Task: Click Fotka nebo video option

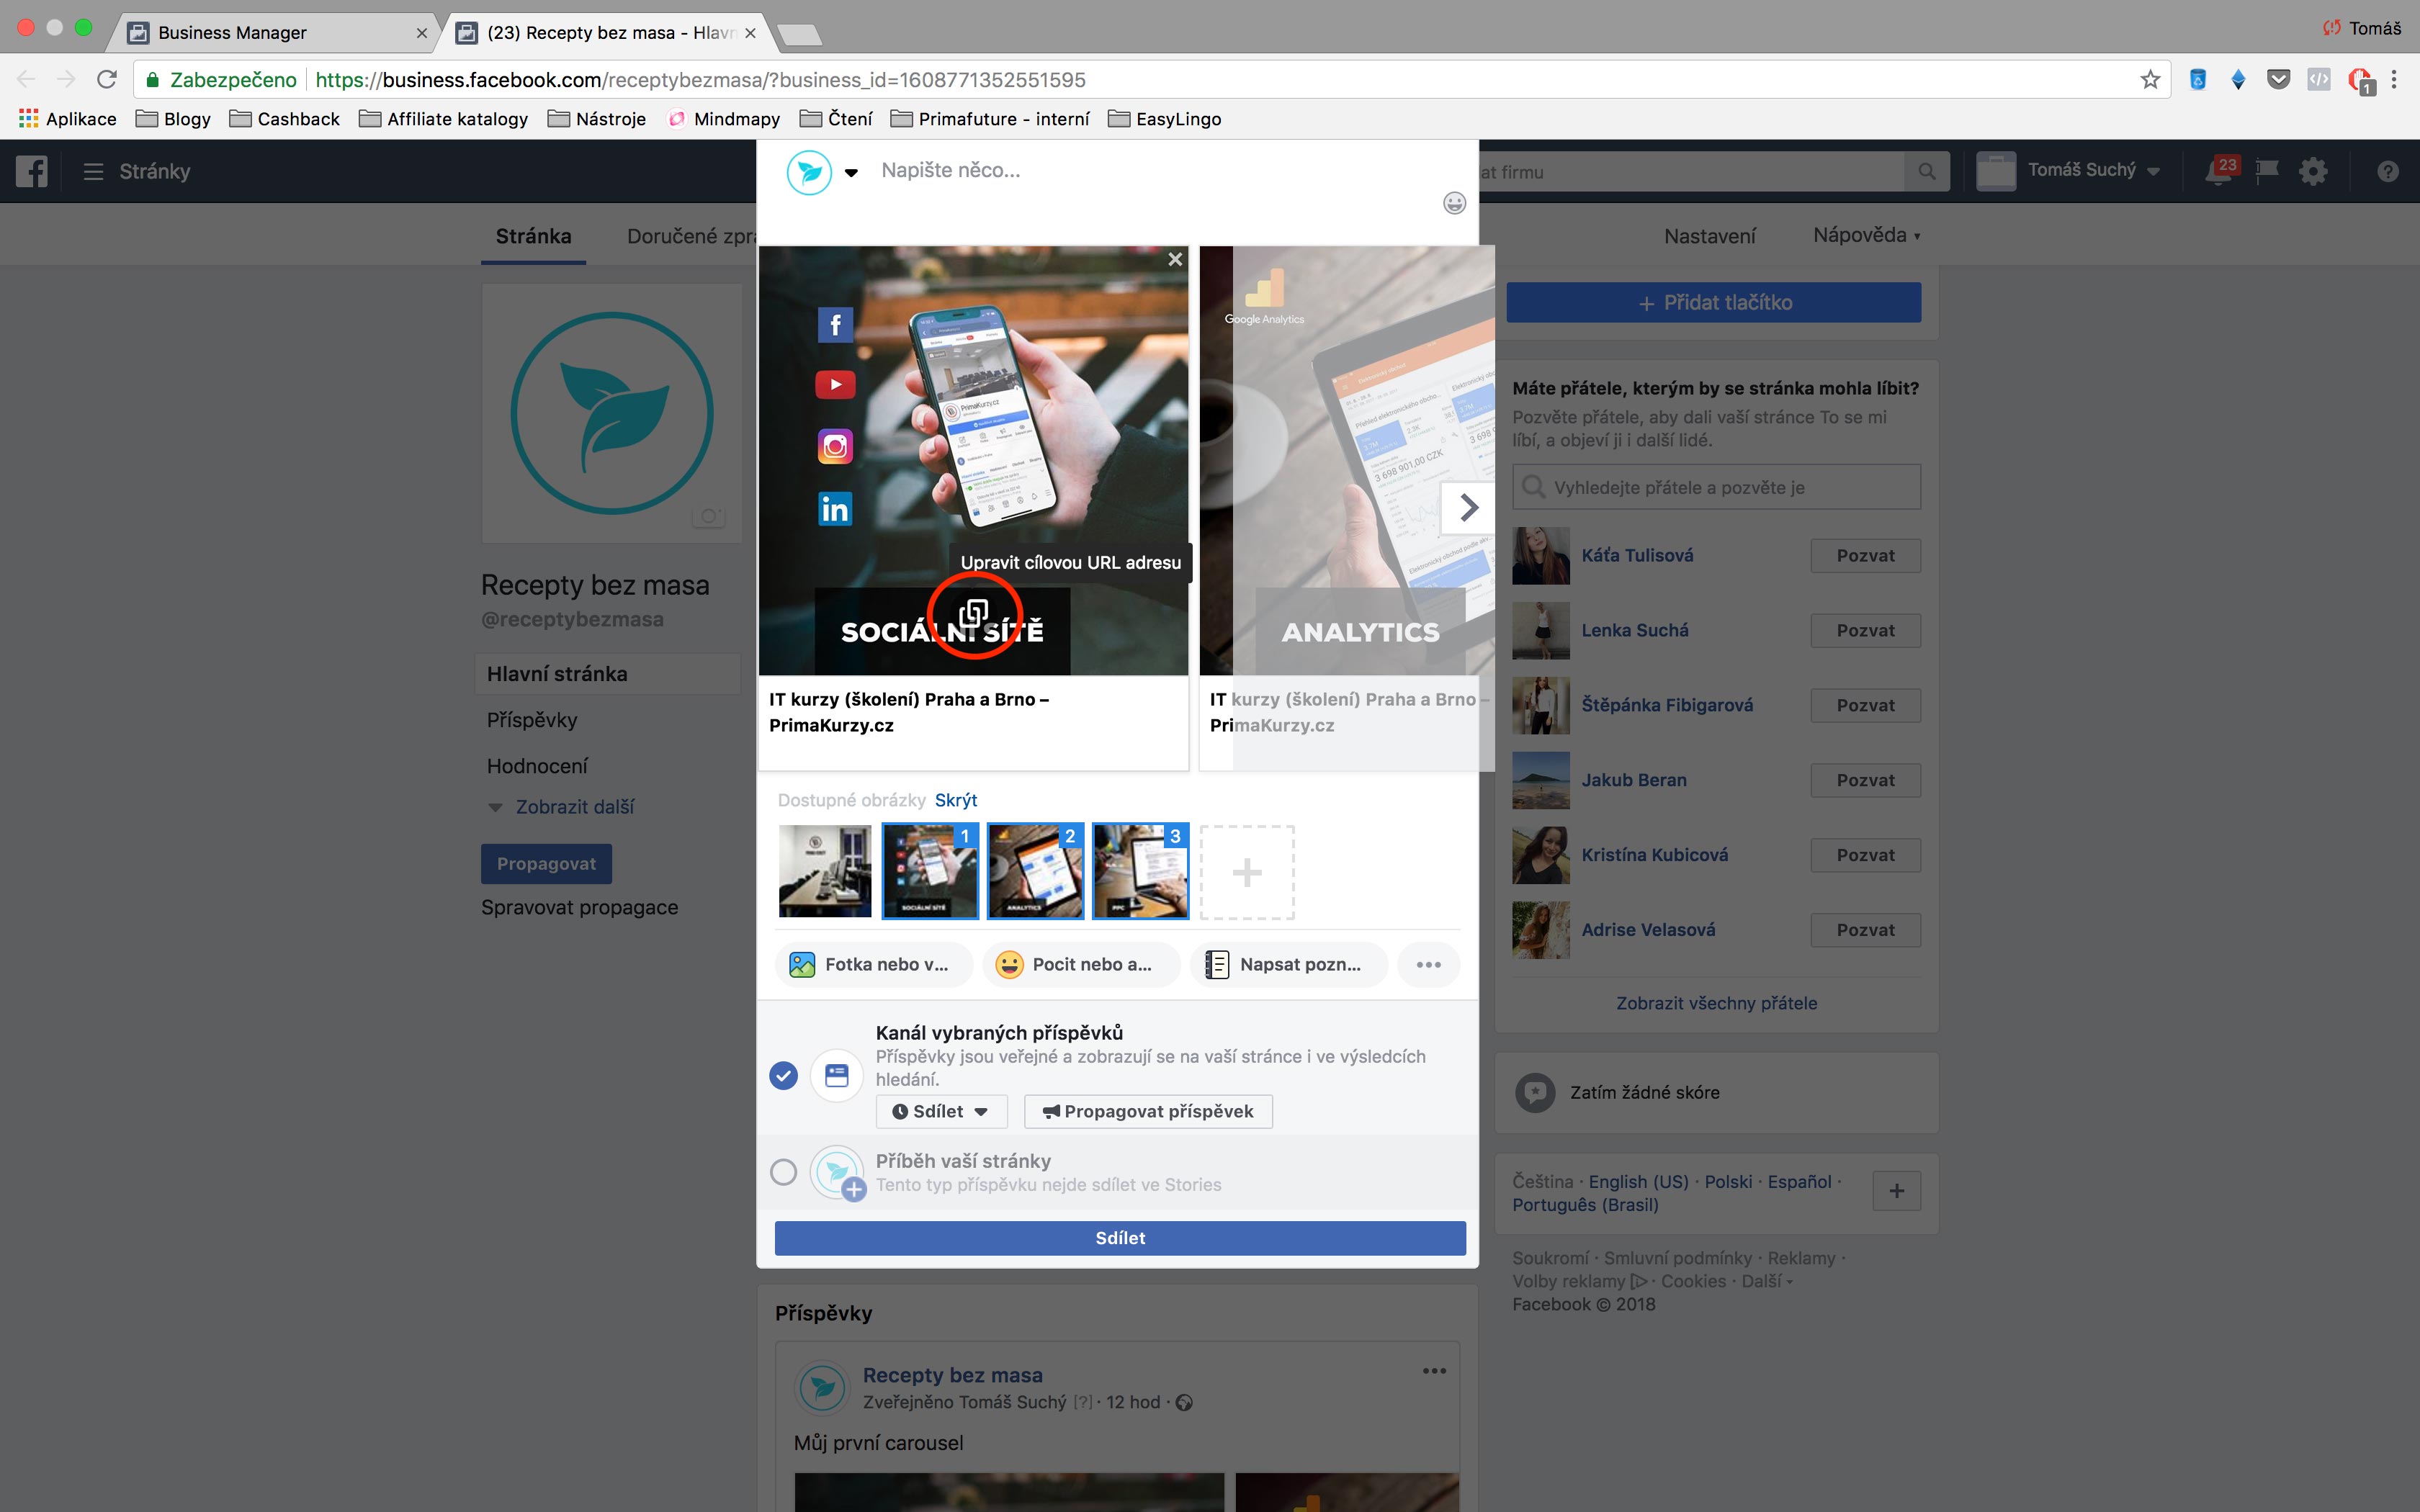Action: [873, 964]
